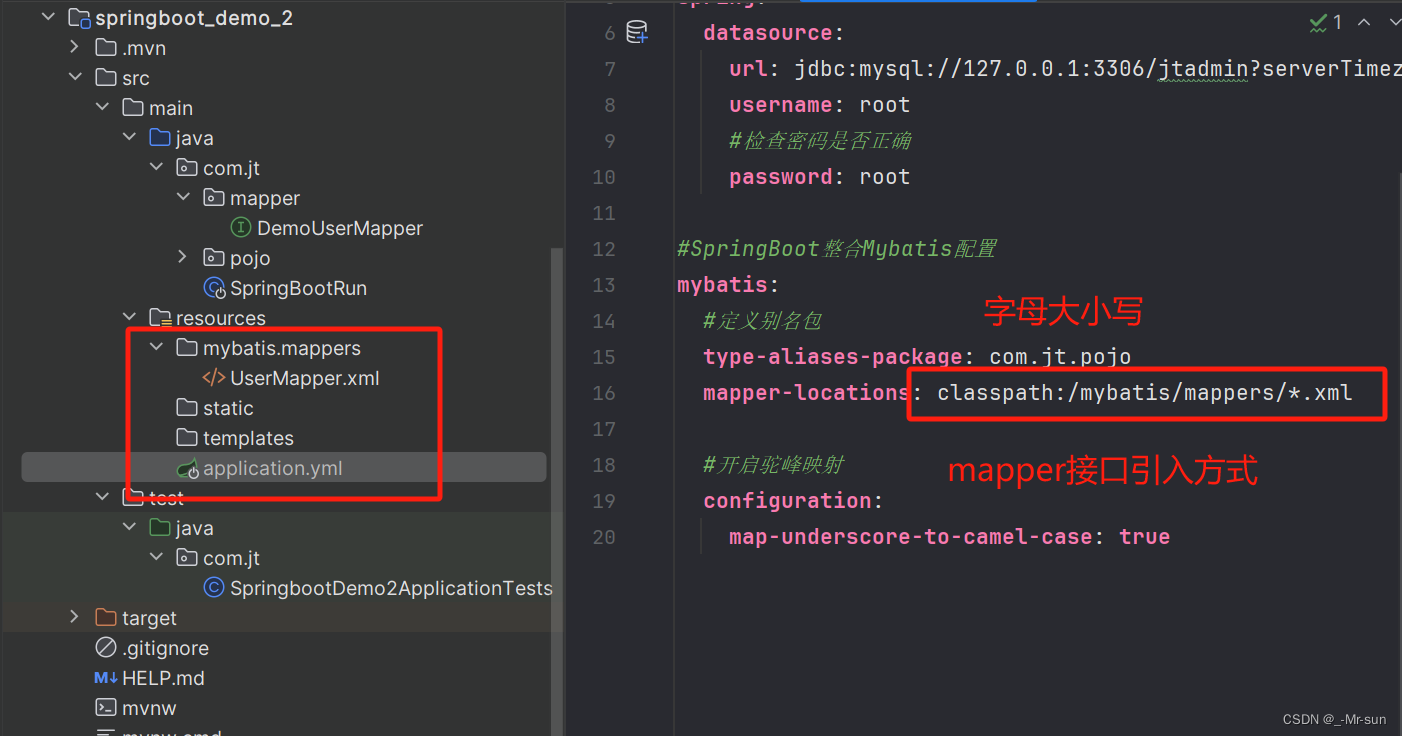Click the SpringBootRun class icon

pyautogui.click(x=214, y=288)
